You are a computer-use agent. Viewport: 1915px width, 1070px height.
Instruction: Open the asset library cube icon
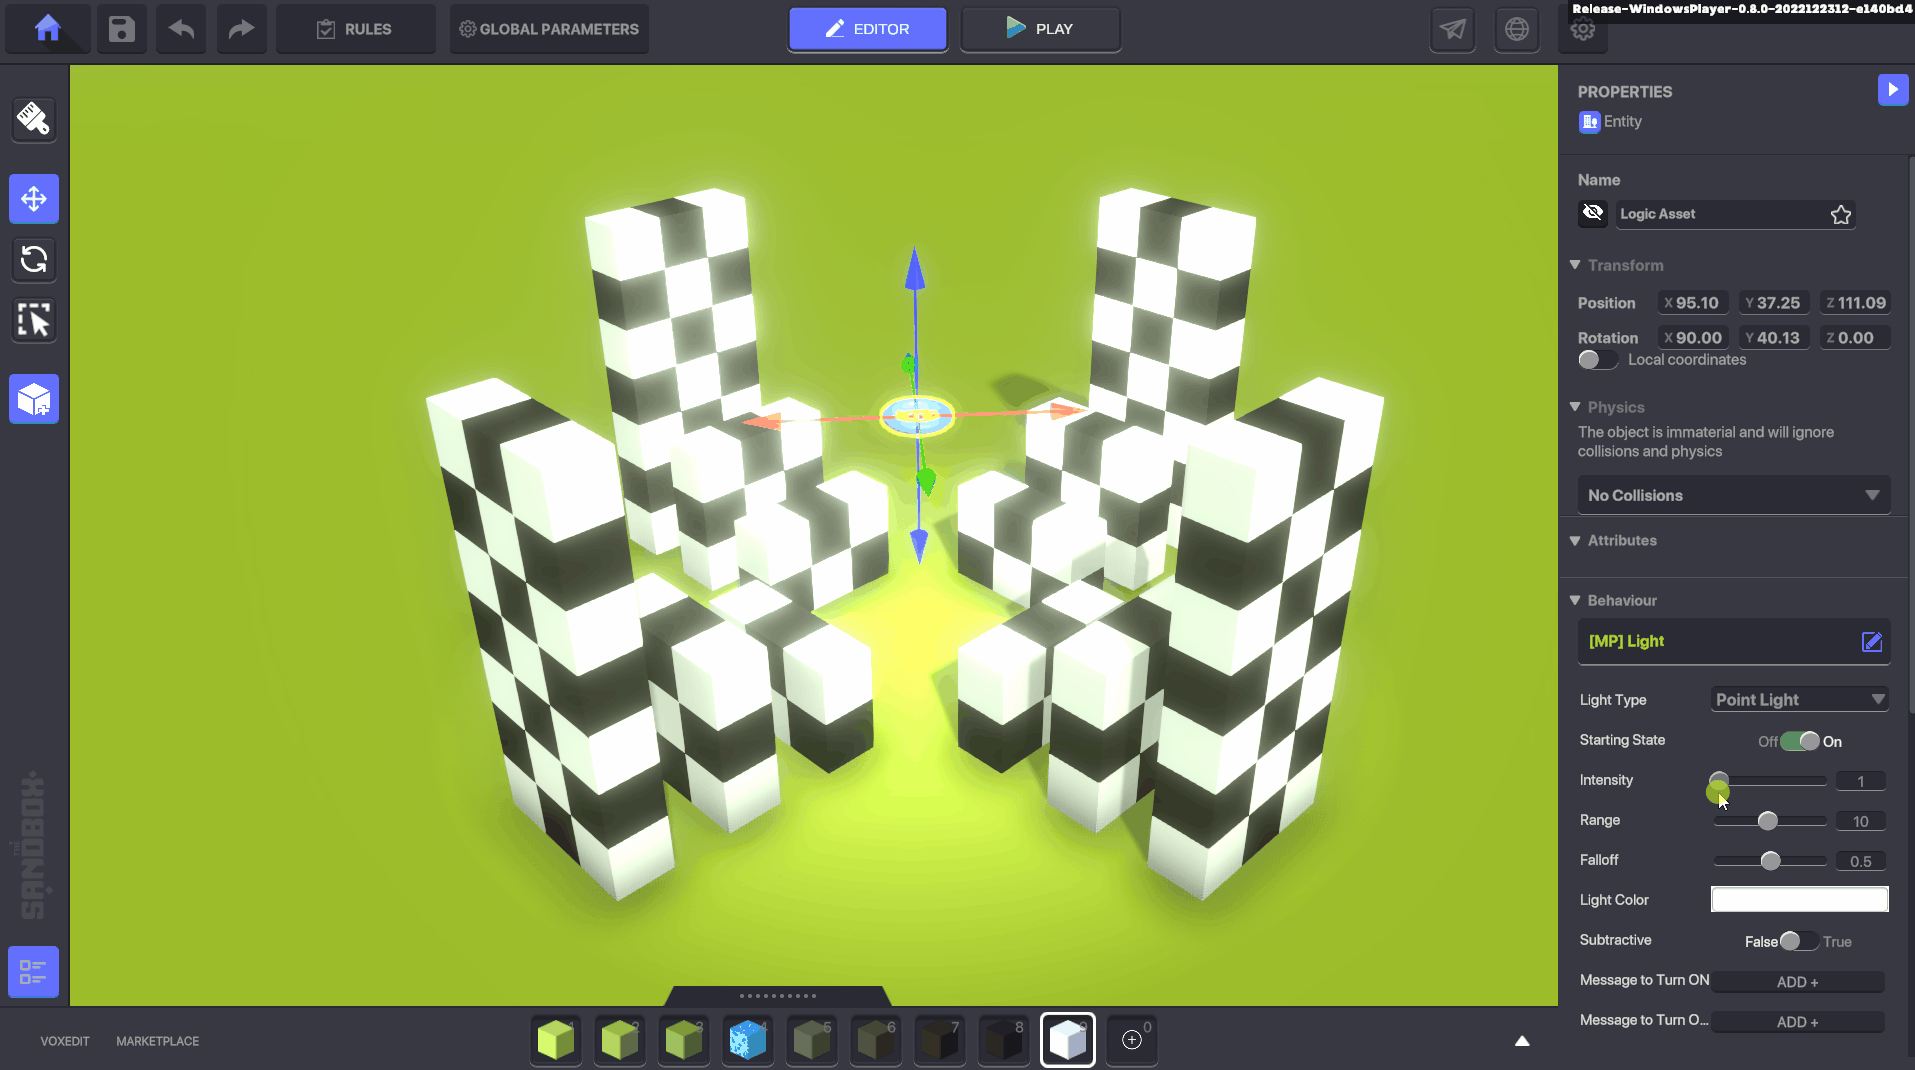pos(34,400)
